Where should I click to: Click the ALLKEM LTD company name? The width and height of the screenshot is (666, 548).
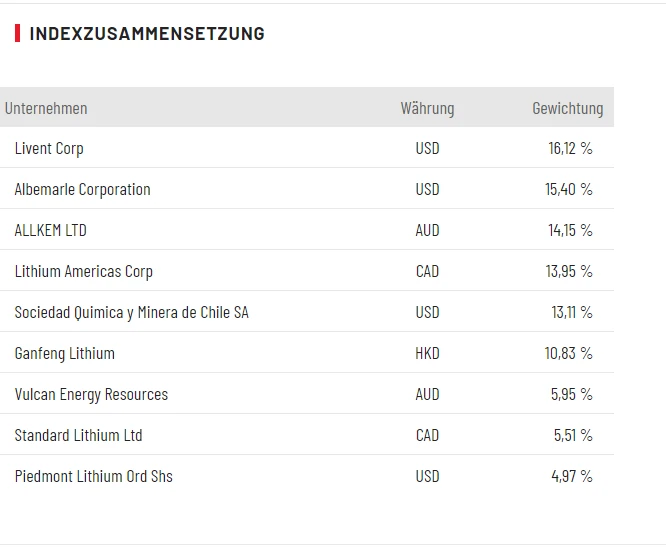click(x=50, y=230)
